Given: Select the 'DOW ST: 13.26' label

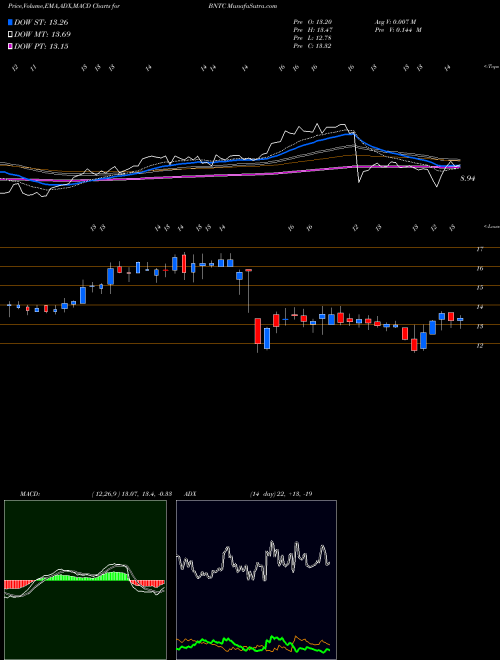Looking at the screenshot, I should 41,22.
